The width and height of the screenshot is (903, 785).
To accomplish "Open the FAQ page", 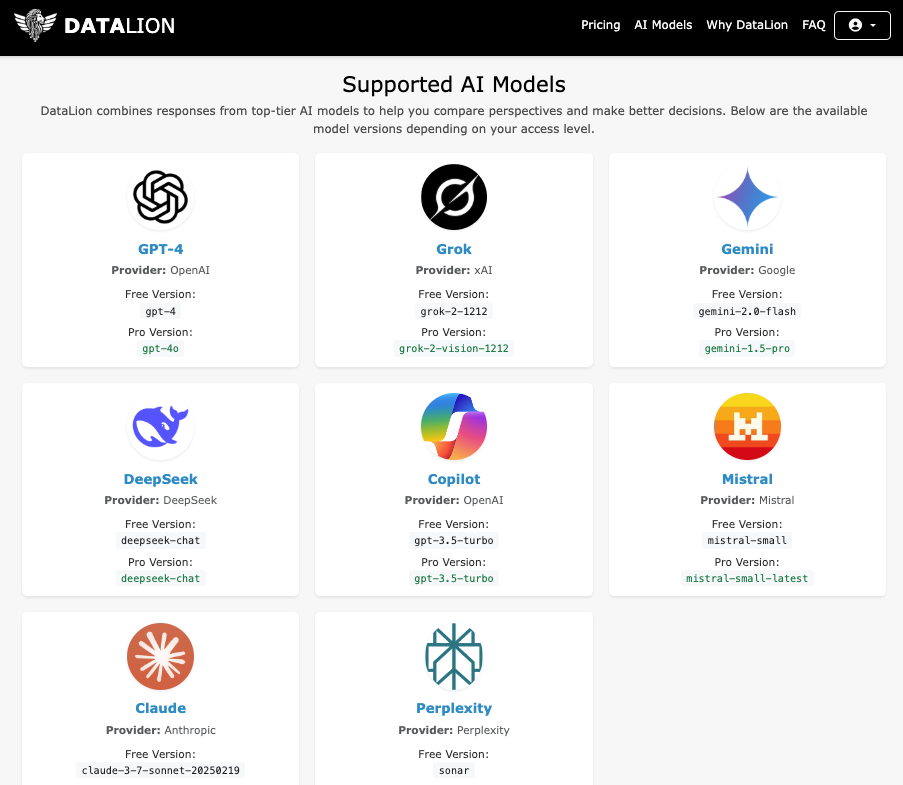I will (814, 25).
